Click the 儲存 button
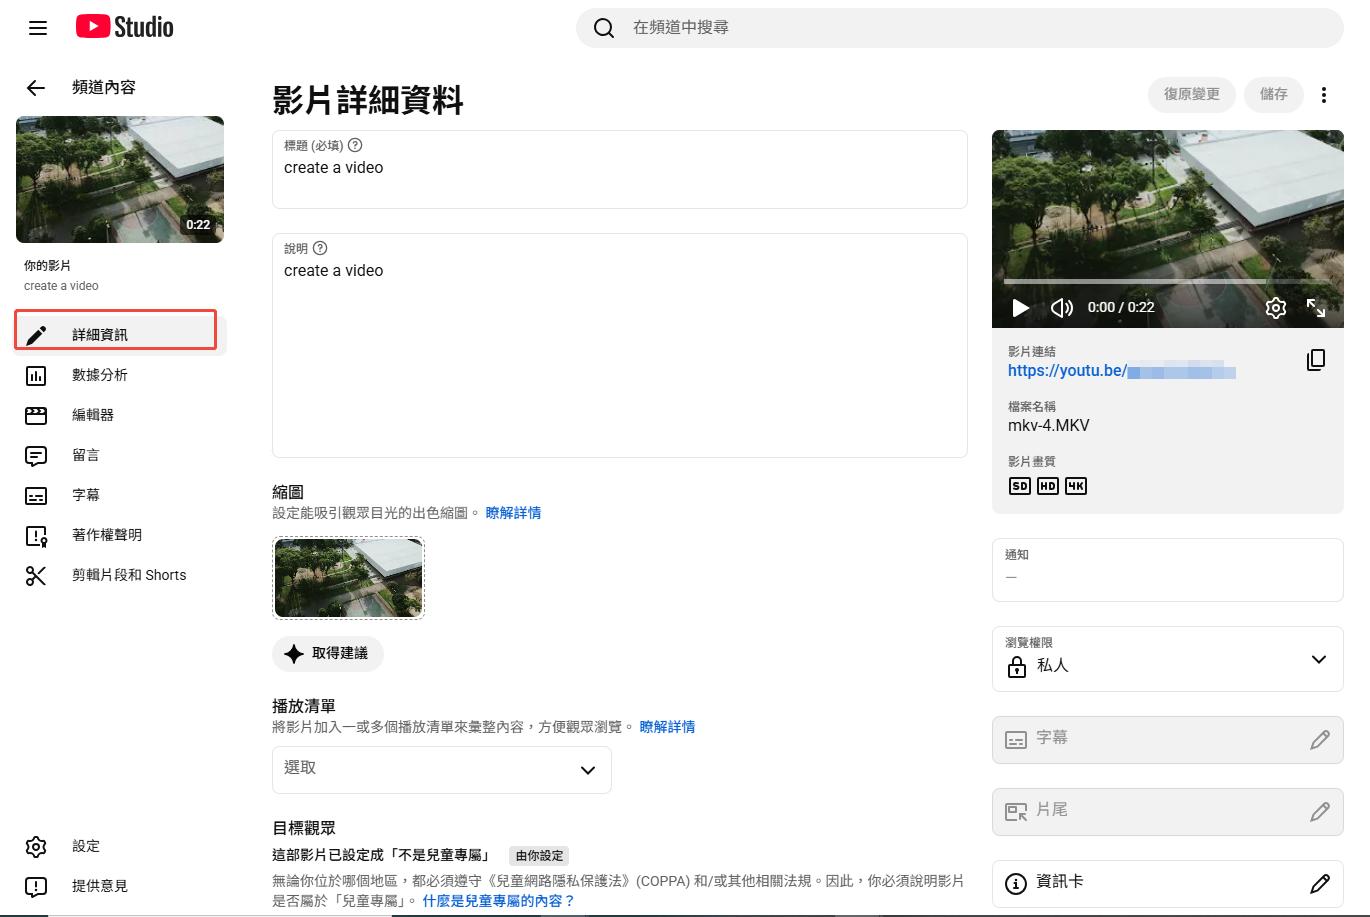 (1274, 94)
